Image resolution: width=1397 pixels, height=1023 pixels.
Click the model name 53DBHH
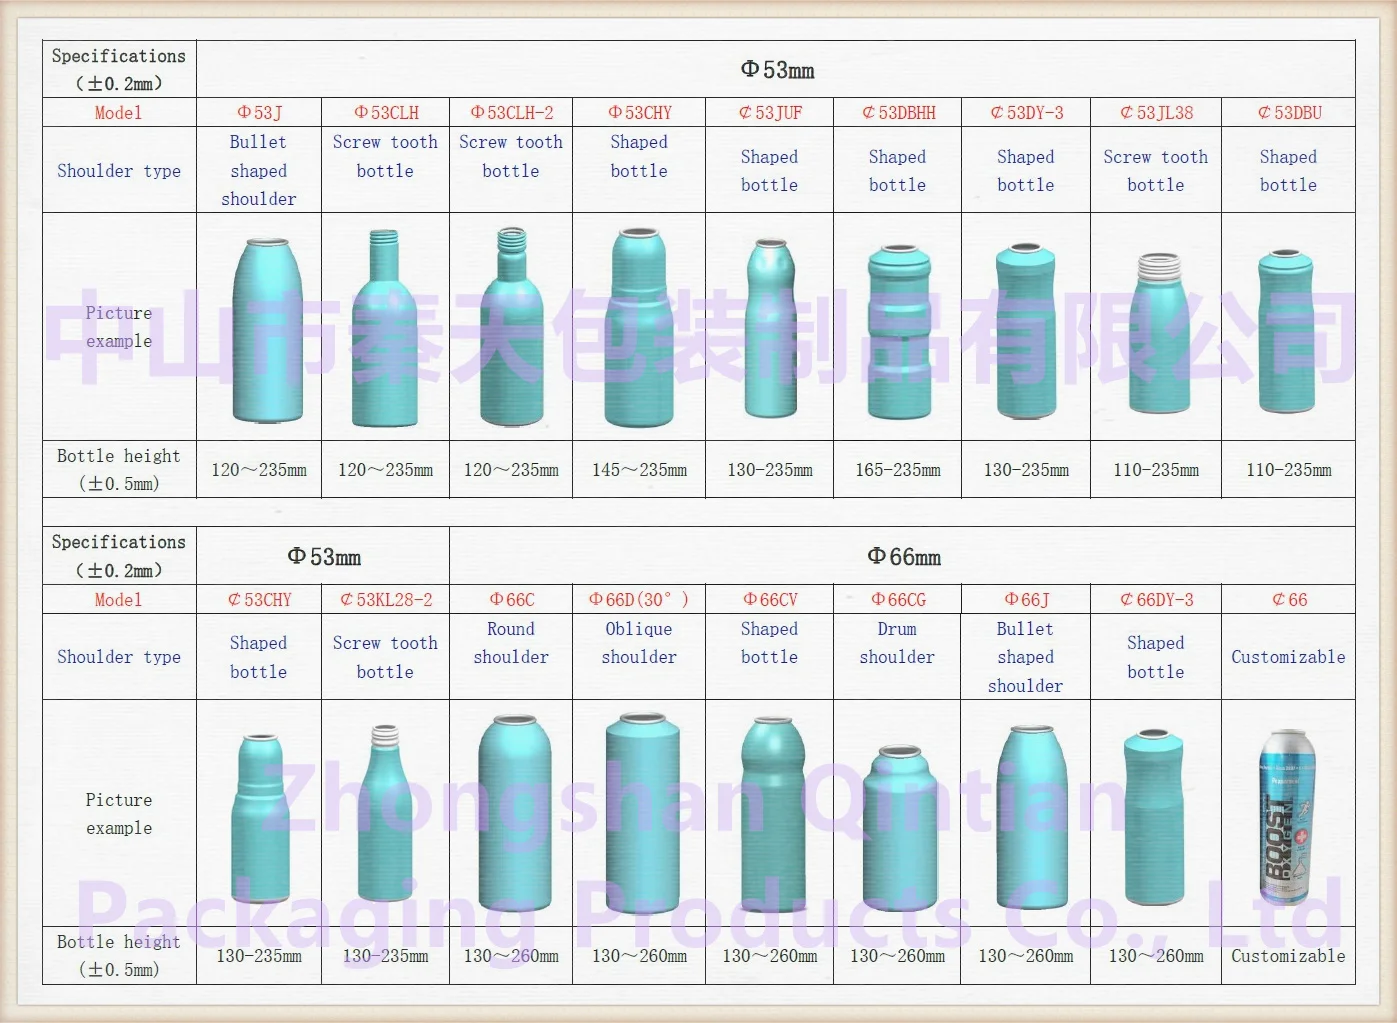click(898, 113)
